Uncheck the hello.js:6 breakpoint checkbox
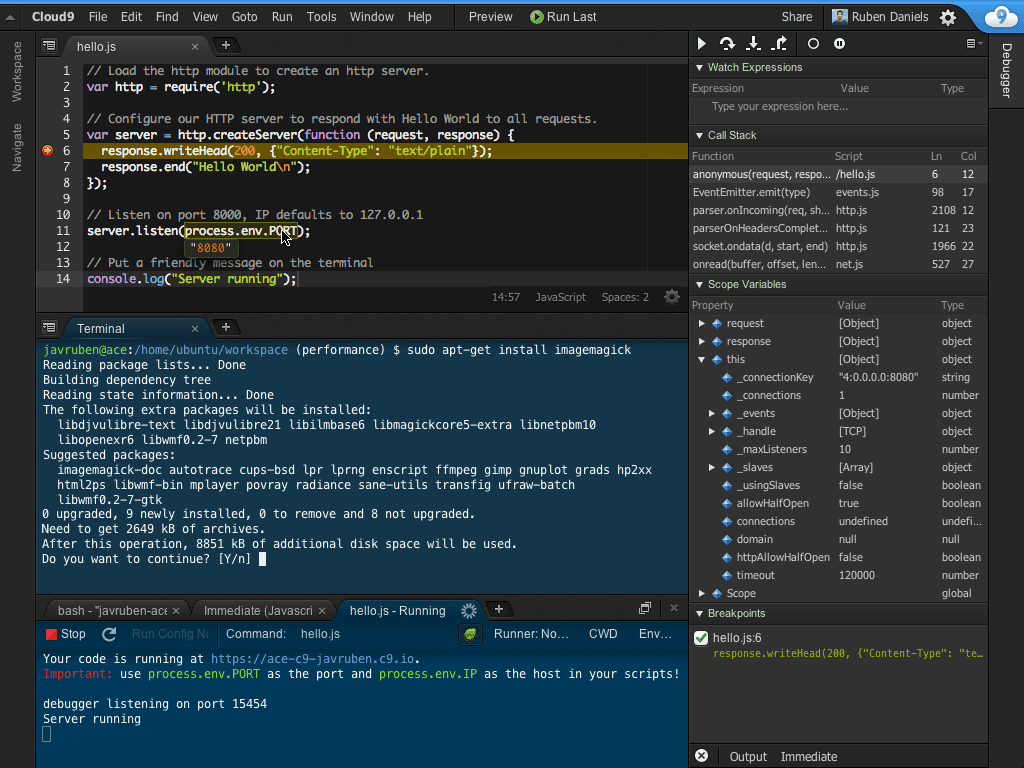 click(x=701, y=638)
